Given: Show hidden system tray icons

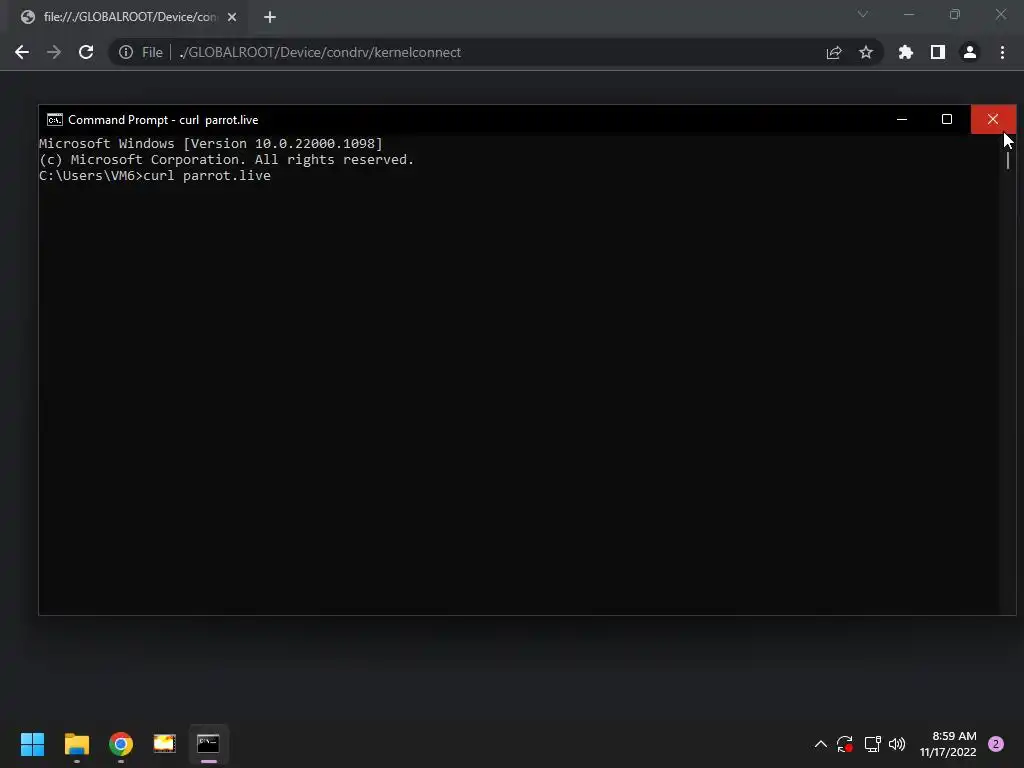Looking at the screenshot, I should tap(821, 744).
